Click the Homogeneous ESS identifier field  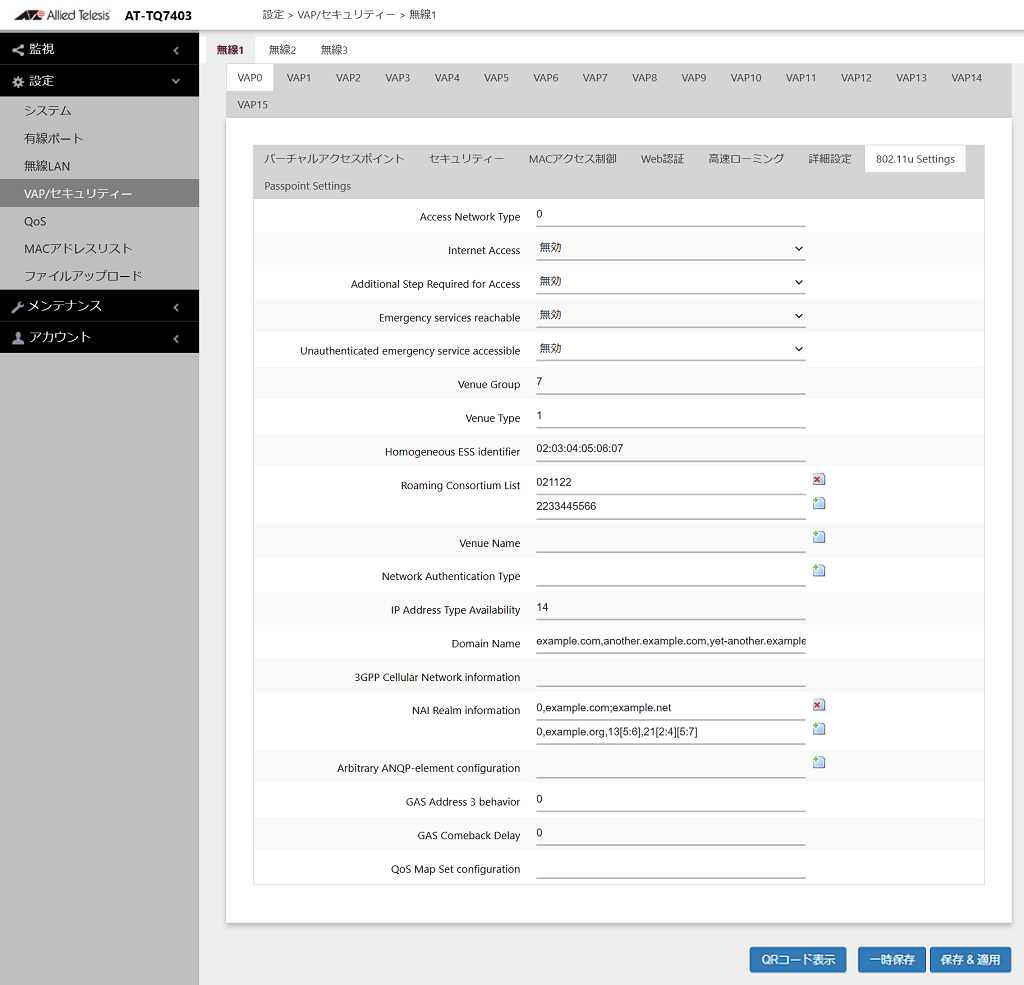[x=671, y=449]
